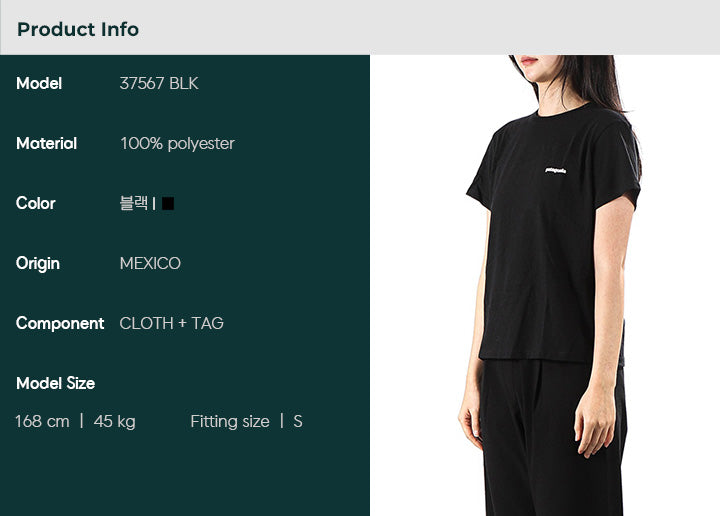720x516 pixels.
Task: Click the Origin label
Action: click(x=38, y=264)
